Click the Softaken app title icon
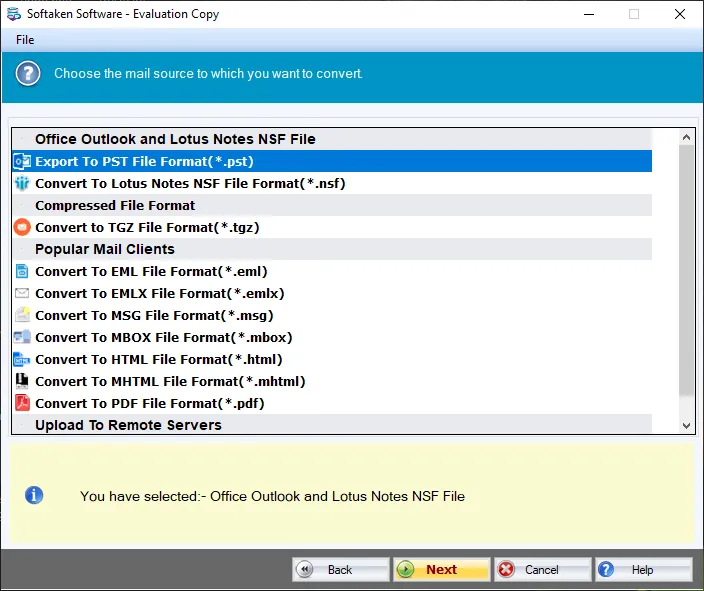 (13, 14)
